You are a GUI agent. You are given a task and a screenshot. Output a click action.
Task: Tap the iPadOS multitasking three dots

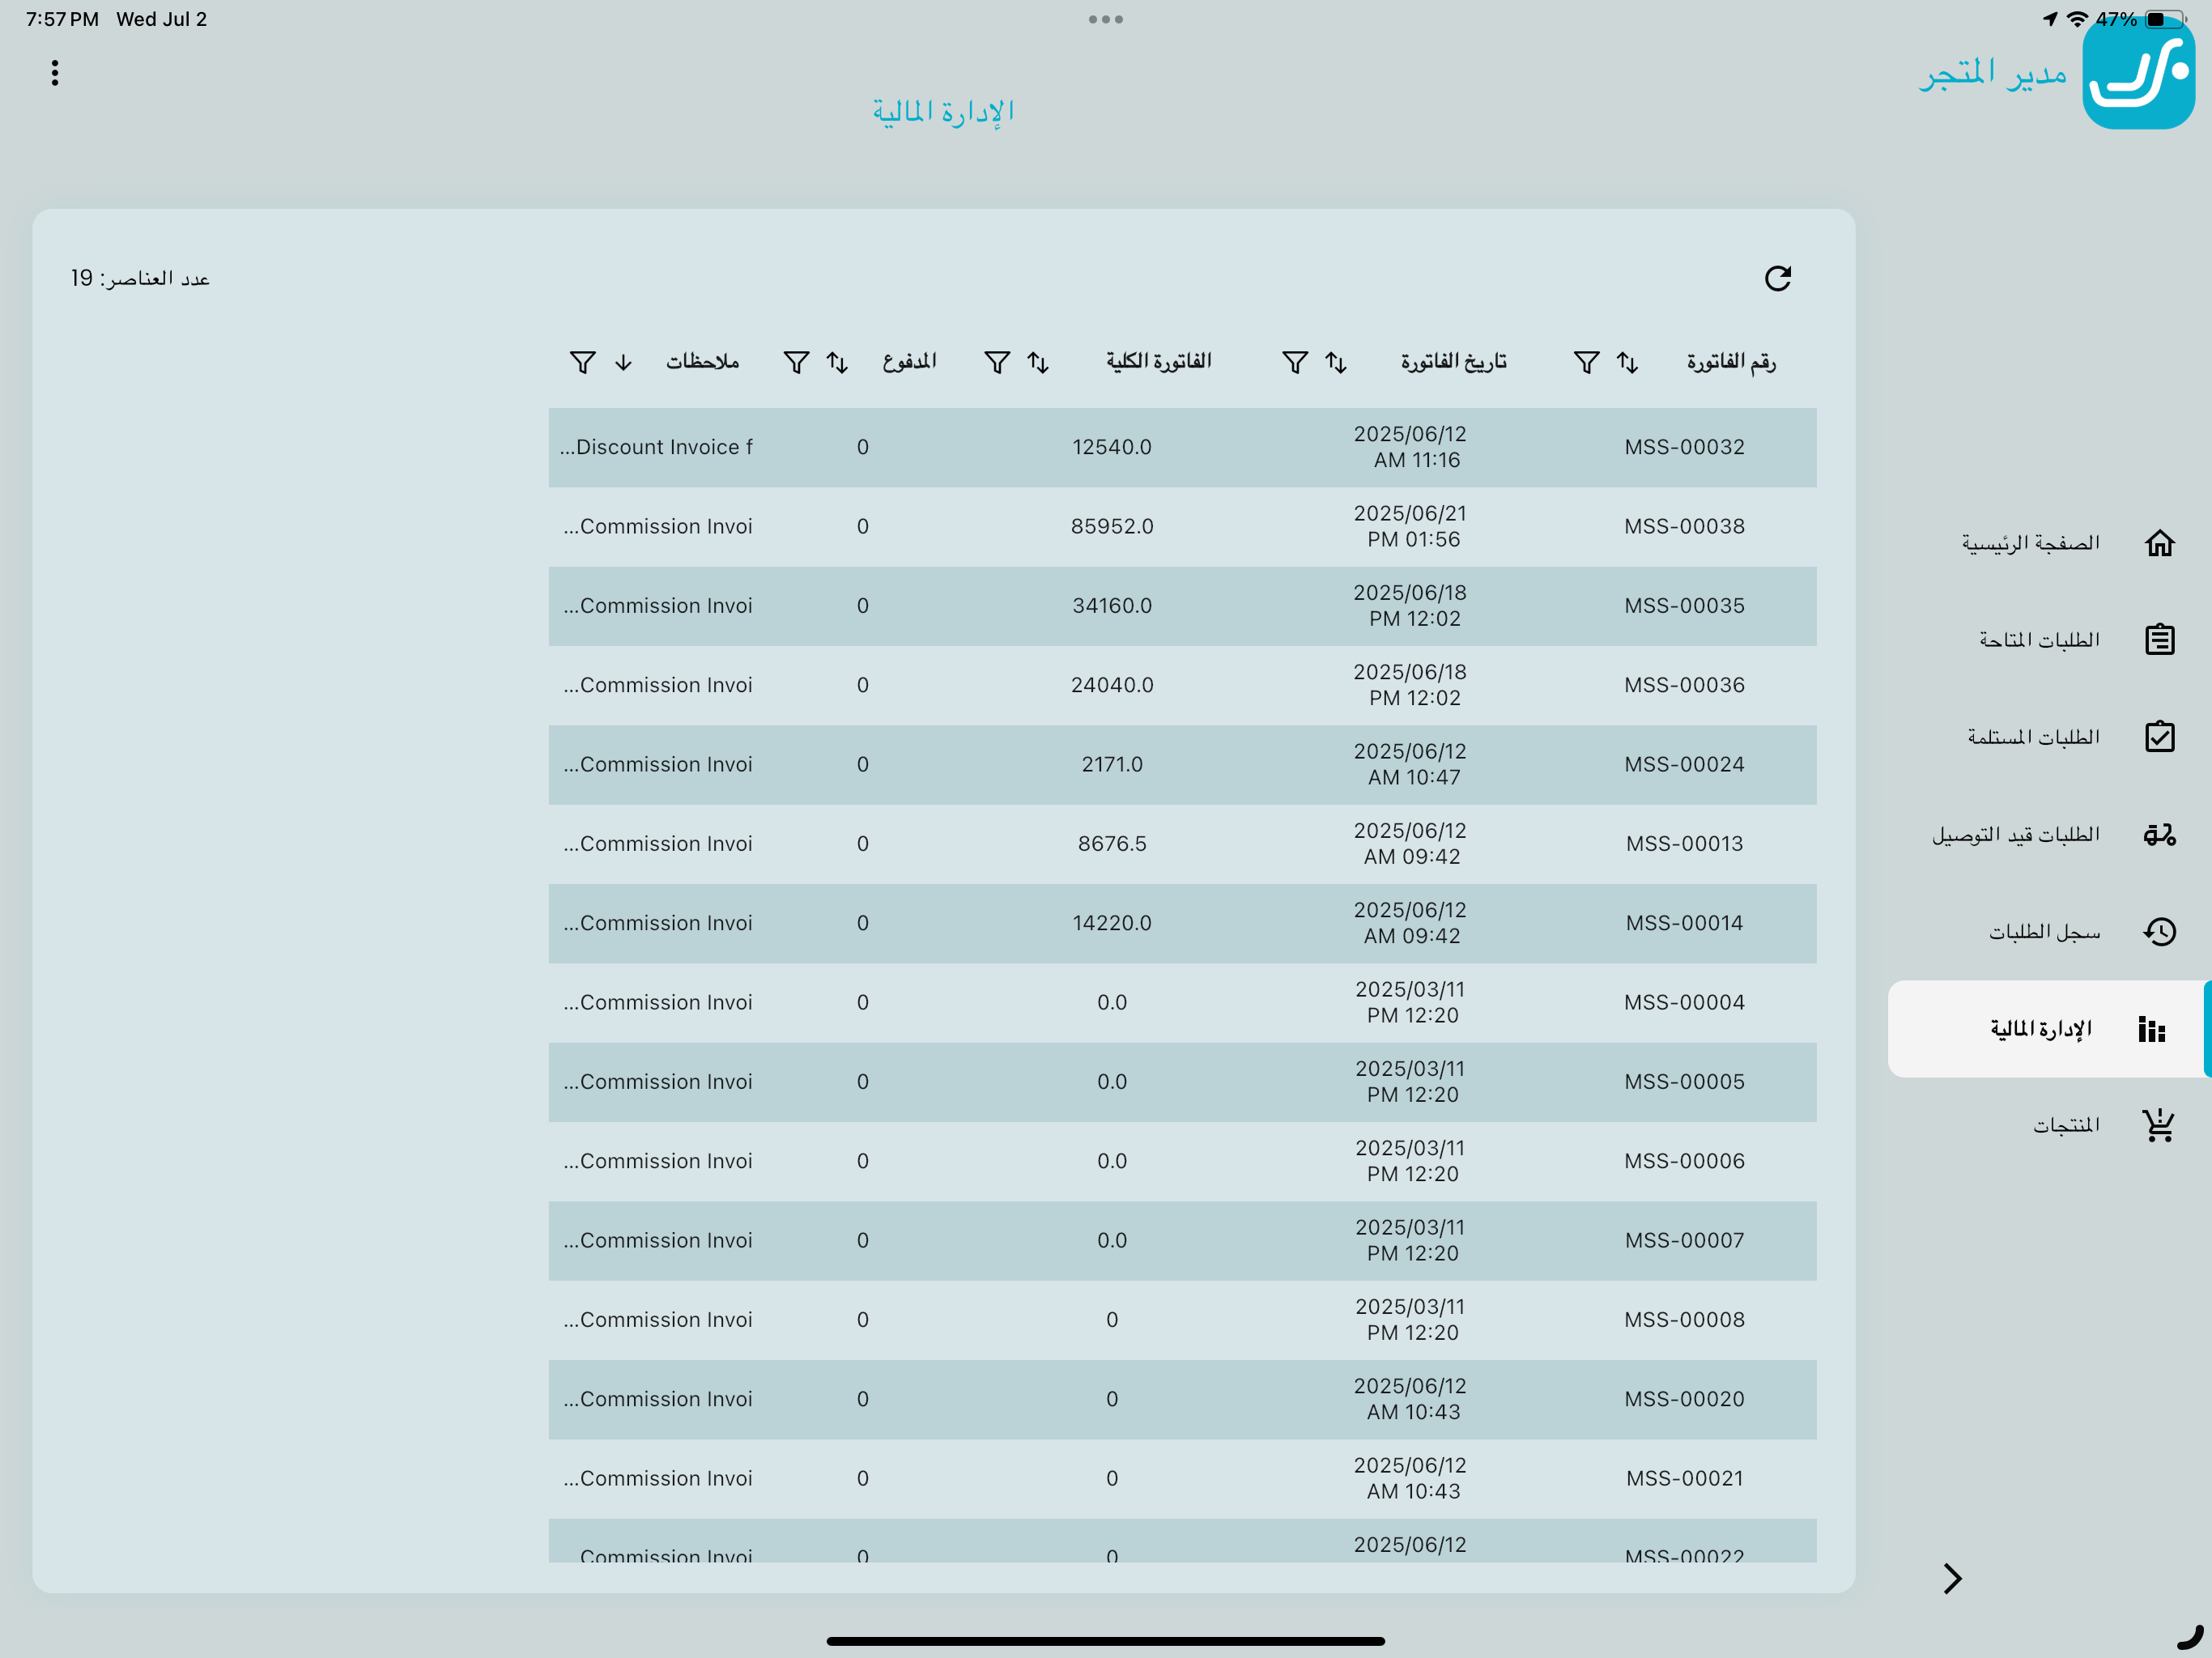coord(1106,19)
